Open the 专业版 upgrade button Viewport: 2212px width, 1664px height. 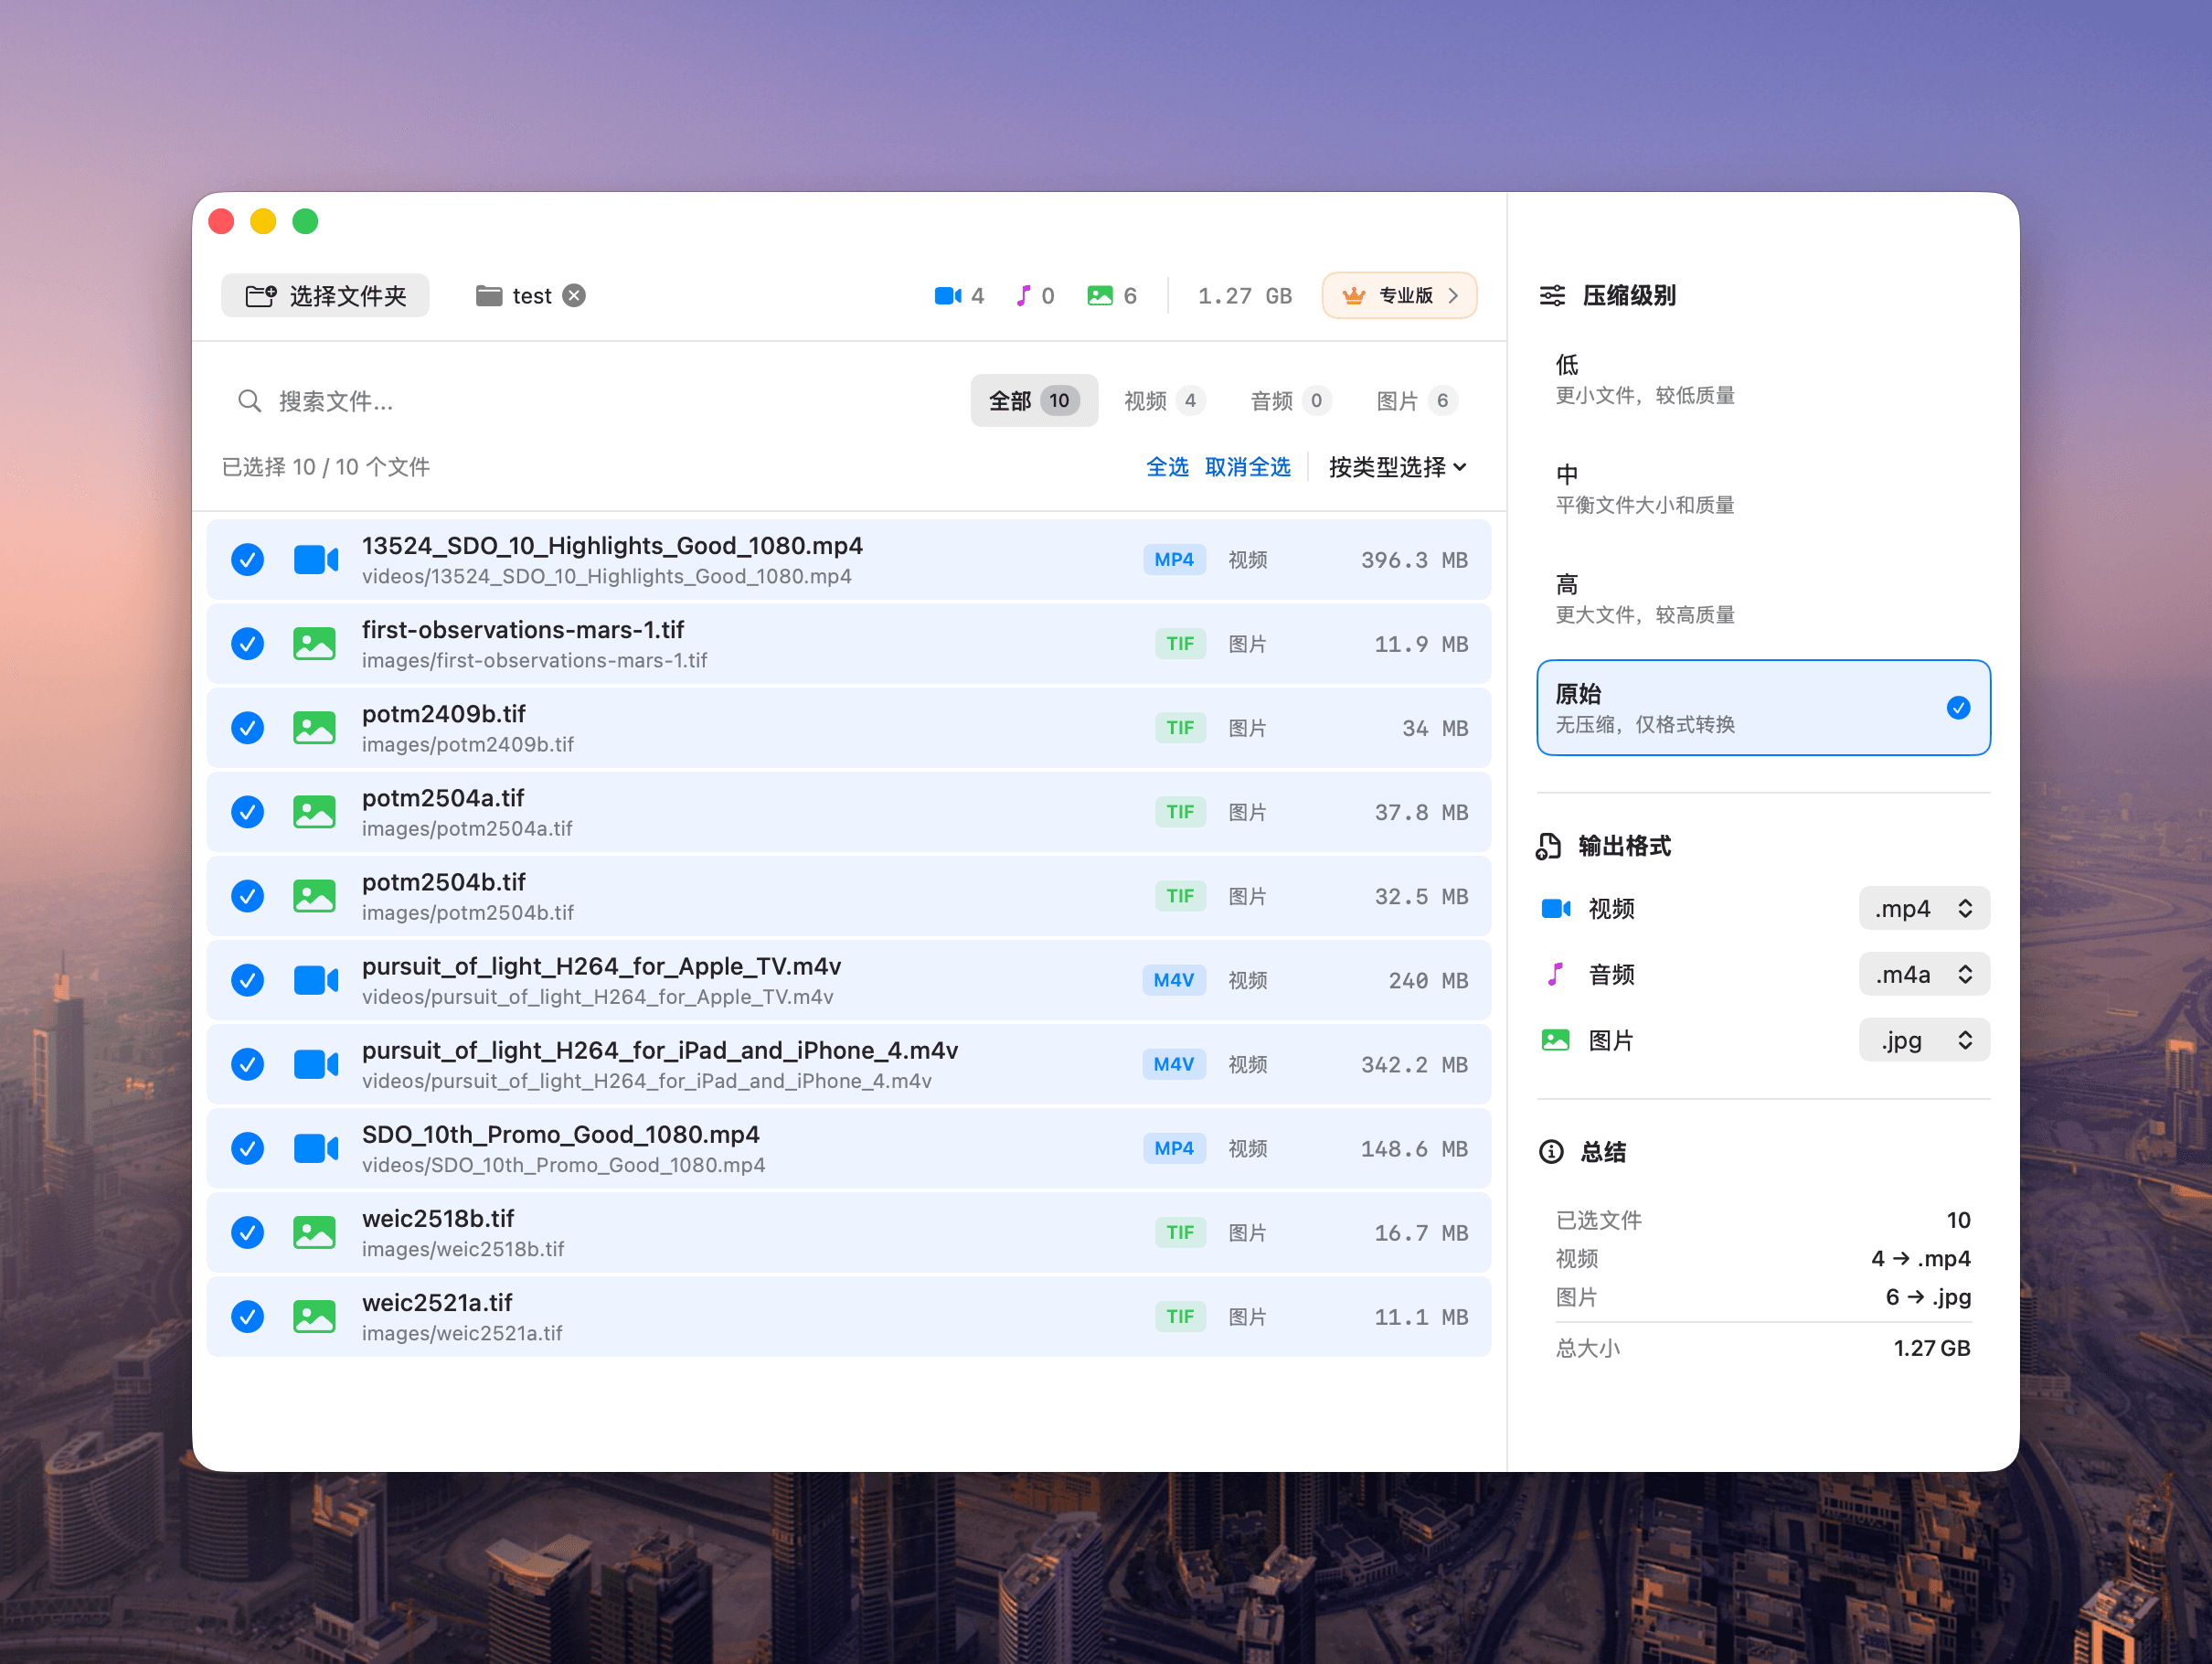(1399, 296)
